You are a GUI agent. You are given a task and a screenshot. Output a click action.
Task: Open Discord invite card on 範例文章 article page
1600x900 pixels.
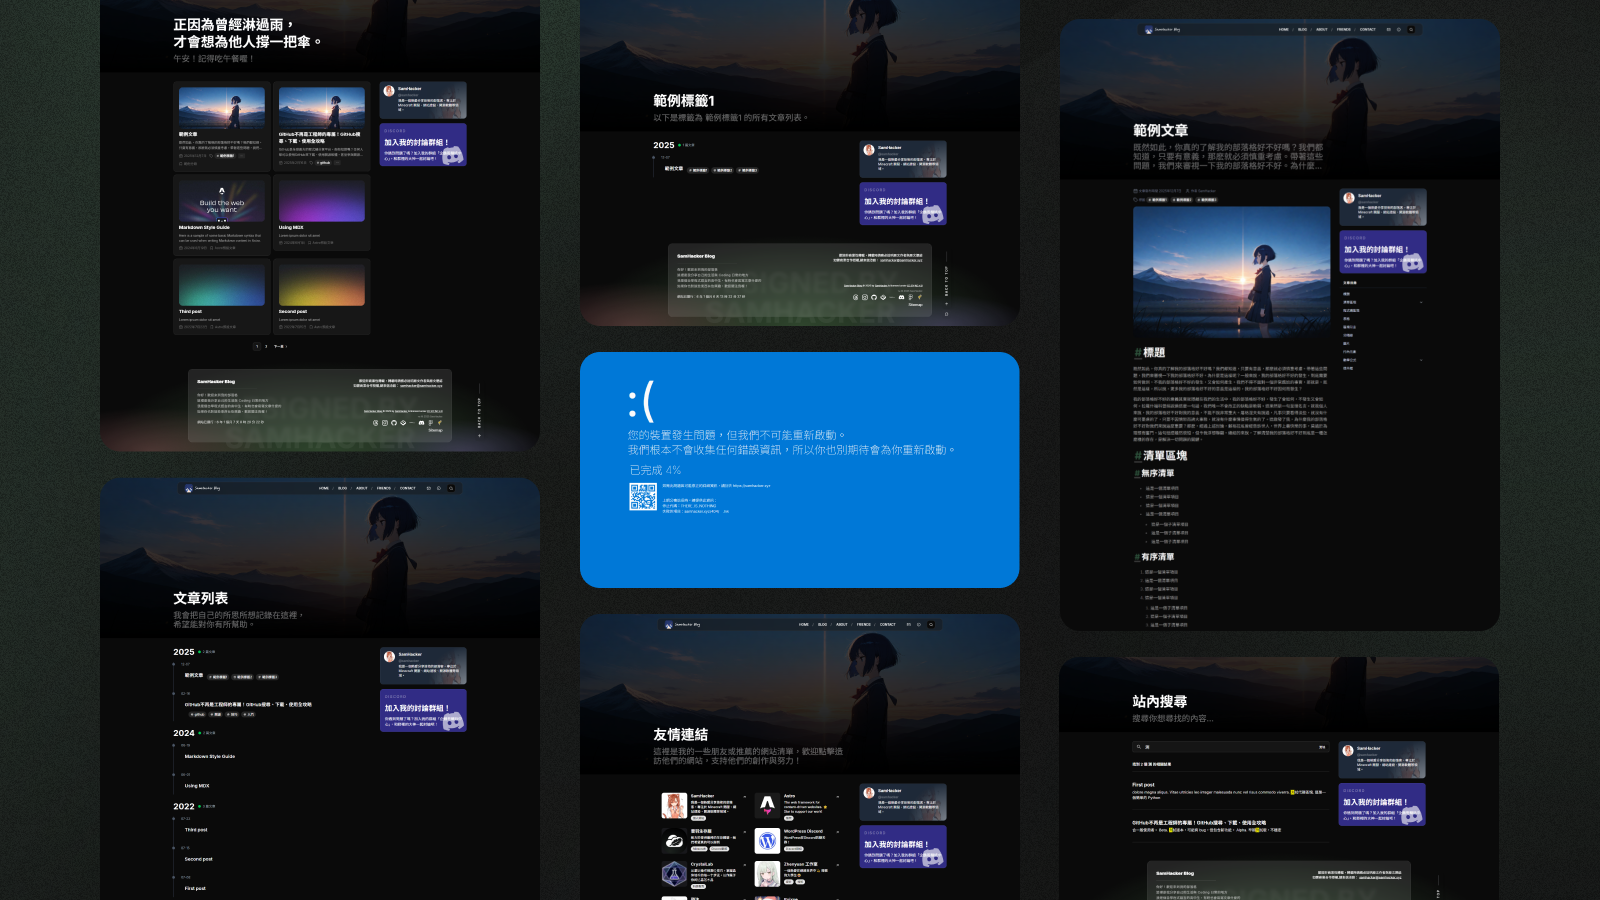click(x=1383, y=252)
